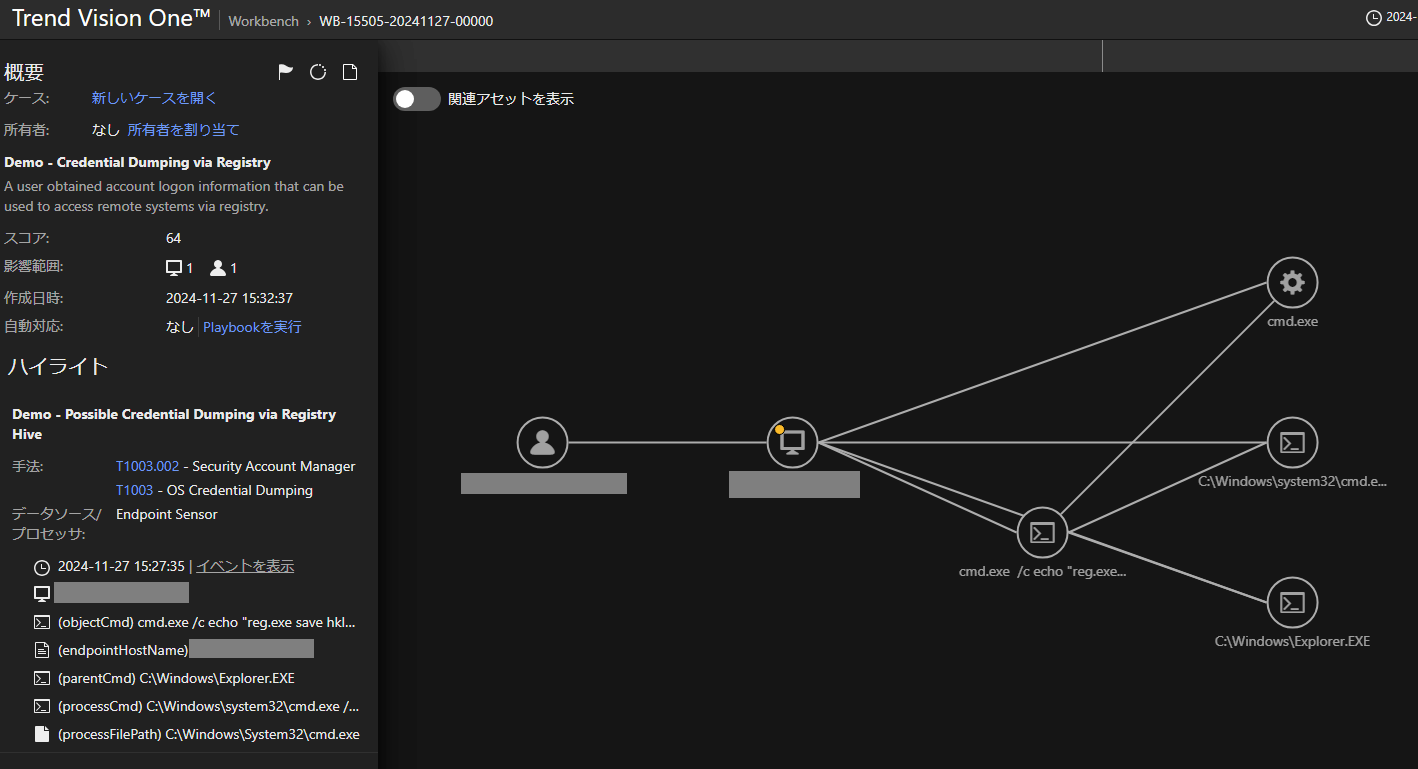Select the C:\Windows\system32\cmd.e... node
The height and width of the screenshot is (769, 1418).
tap(1292, 442)
